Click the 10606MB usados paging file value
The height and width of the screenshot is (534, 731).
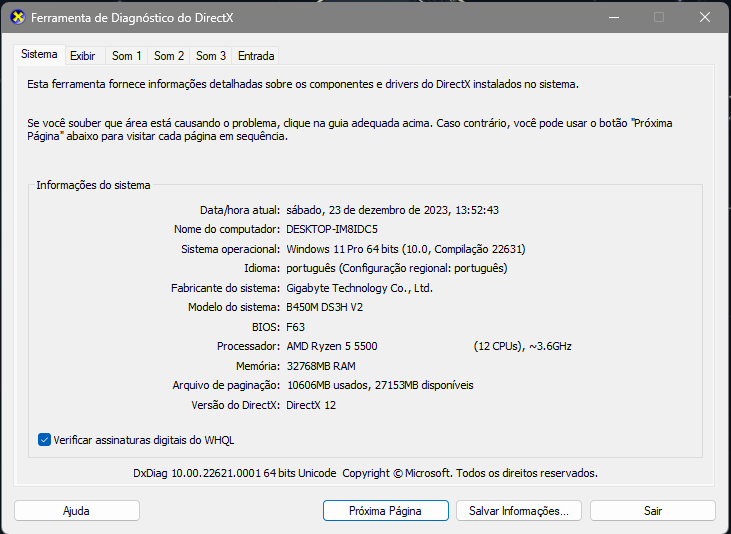380,385
